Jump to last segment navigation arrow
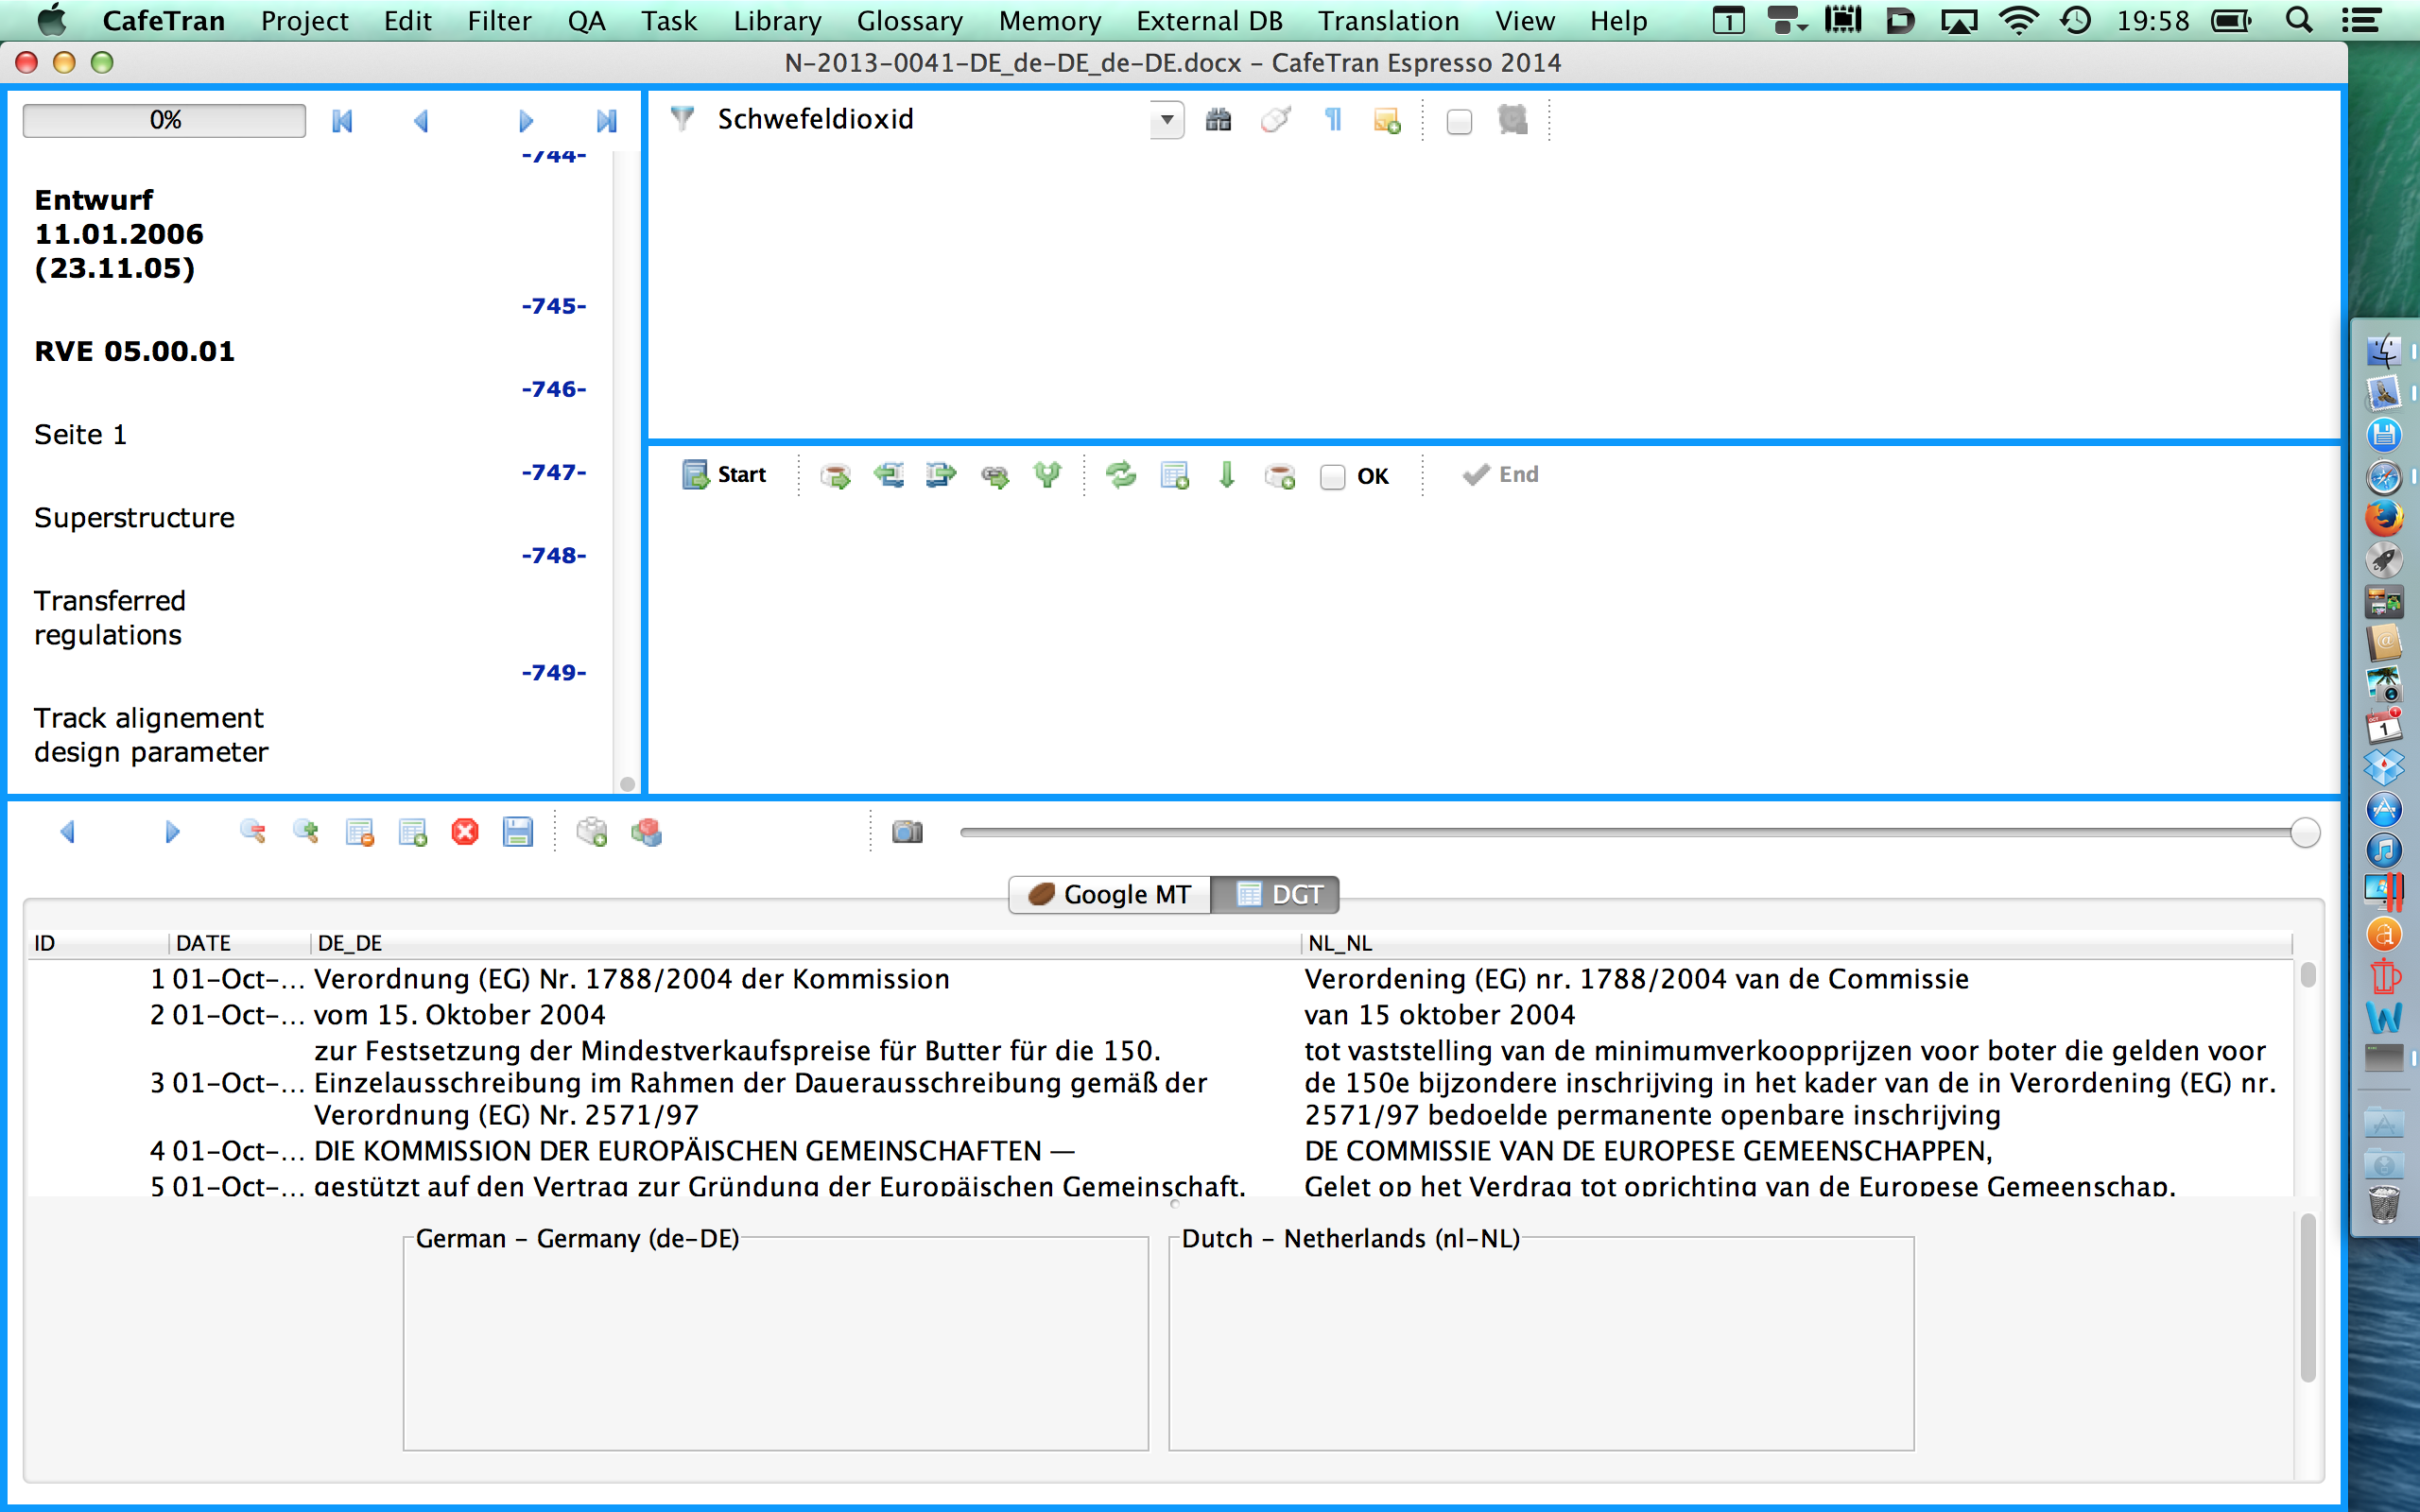 point(606,121)
